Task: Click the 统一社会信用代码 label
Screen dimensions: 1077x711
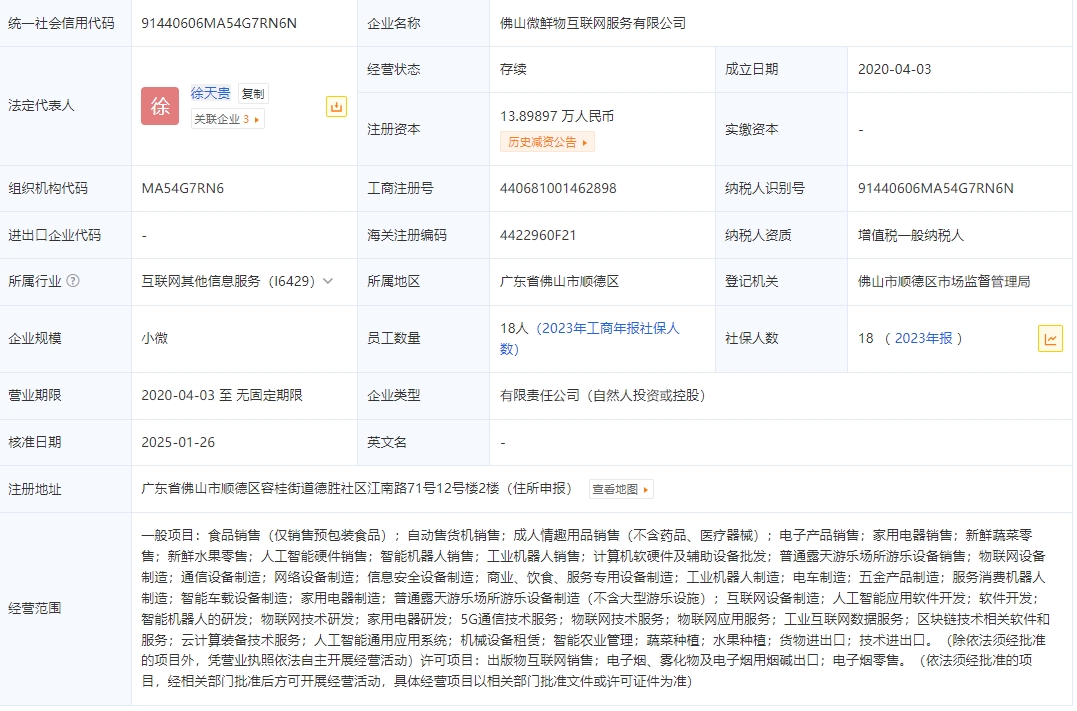Action: click(61, 23)
